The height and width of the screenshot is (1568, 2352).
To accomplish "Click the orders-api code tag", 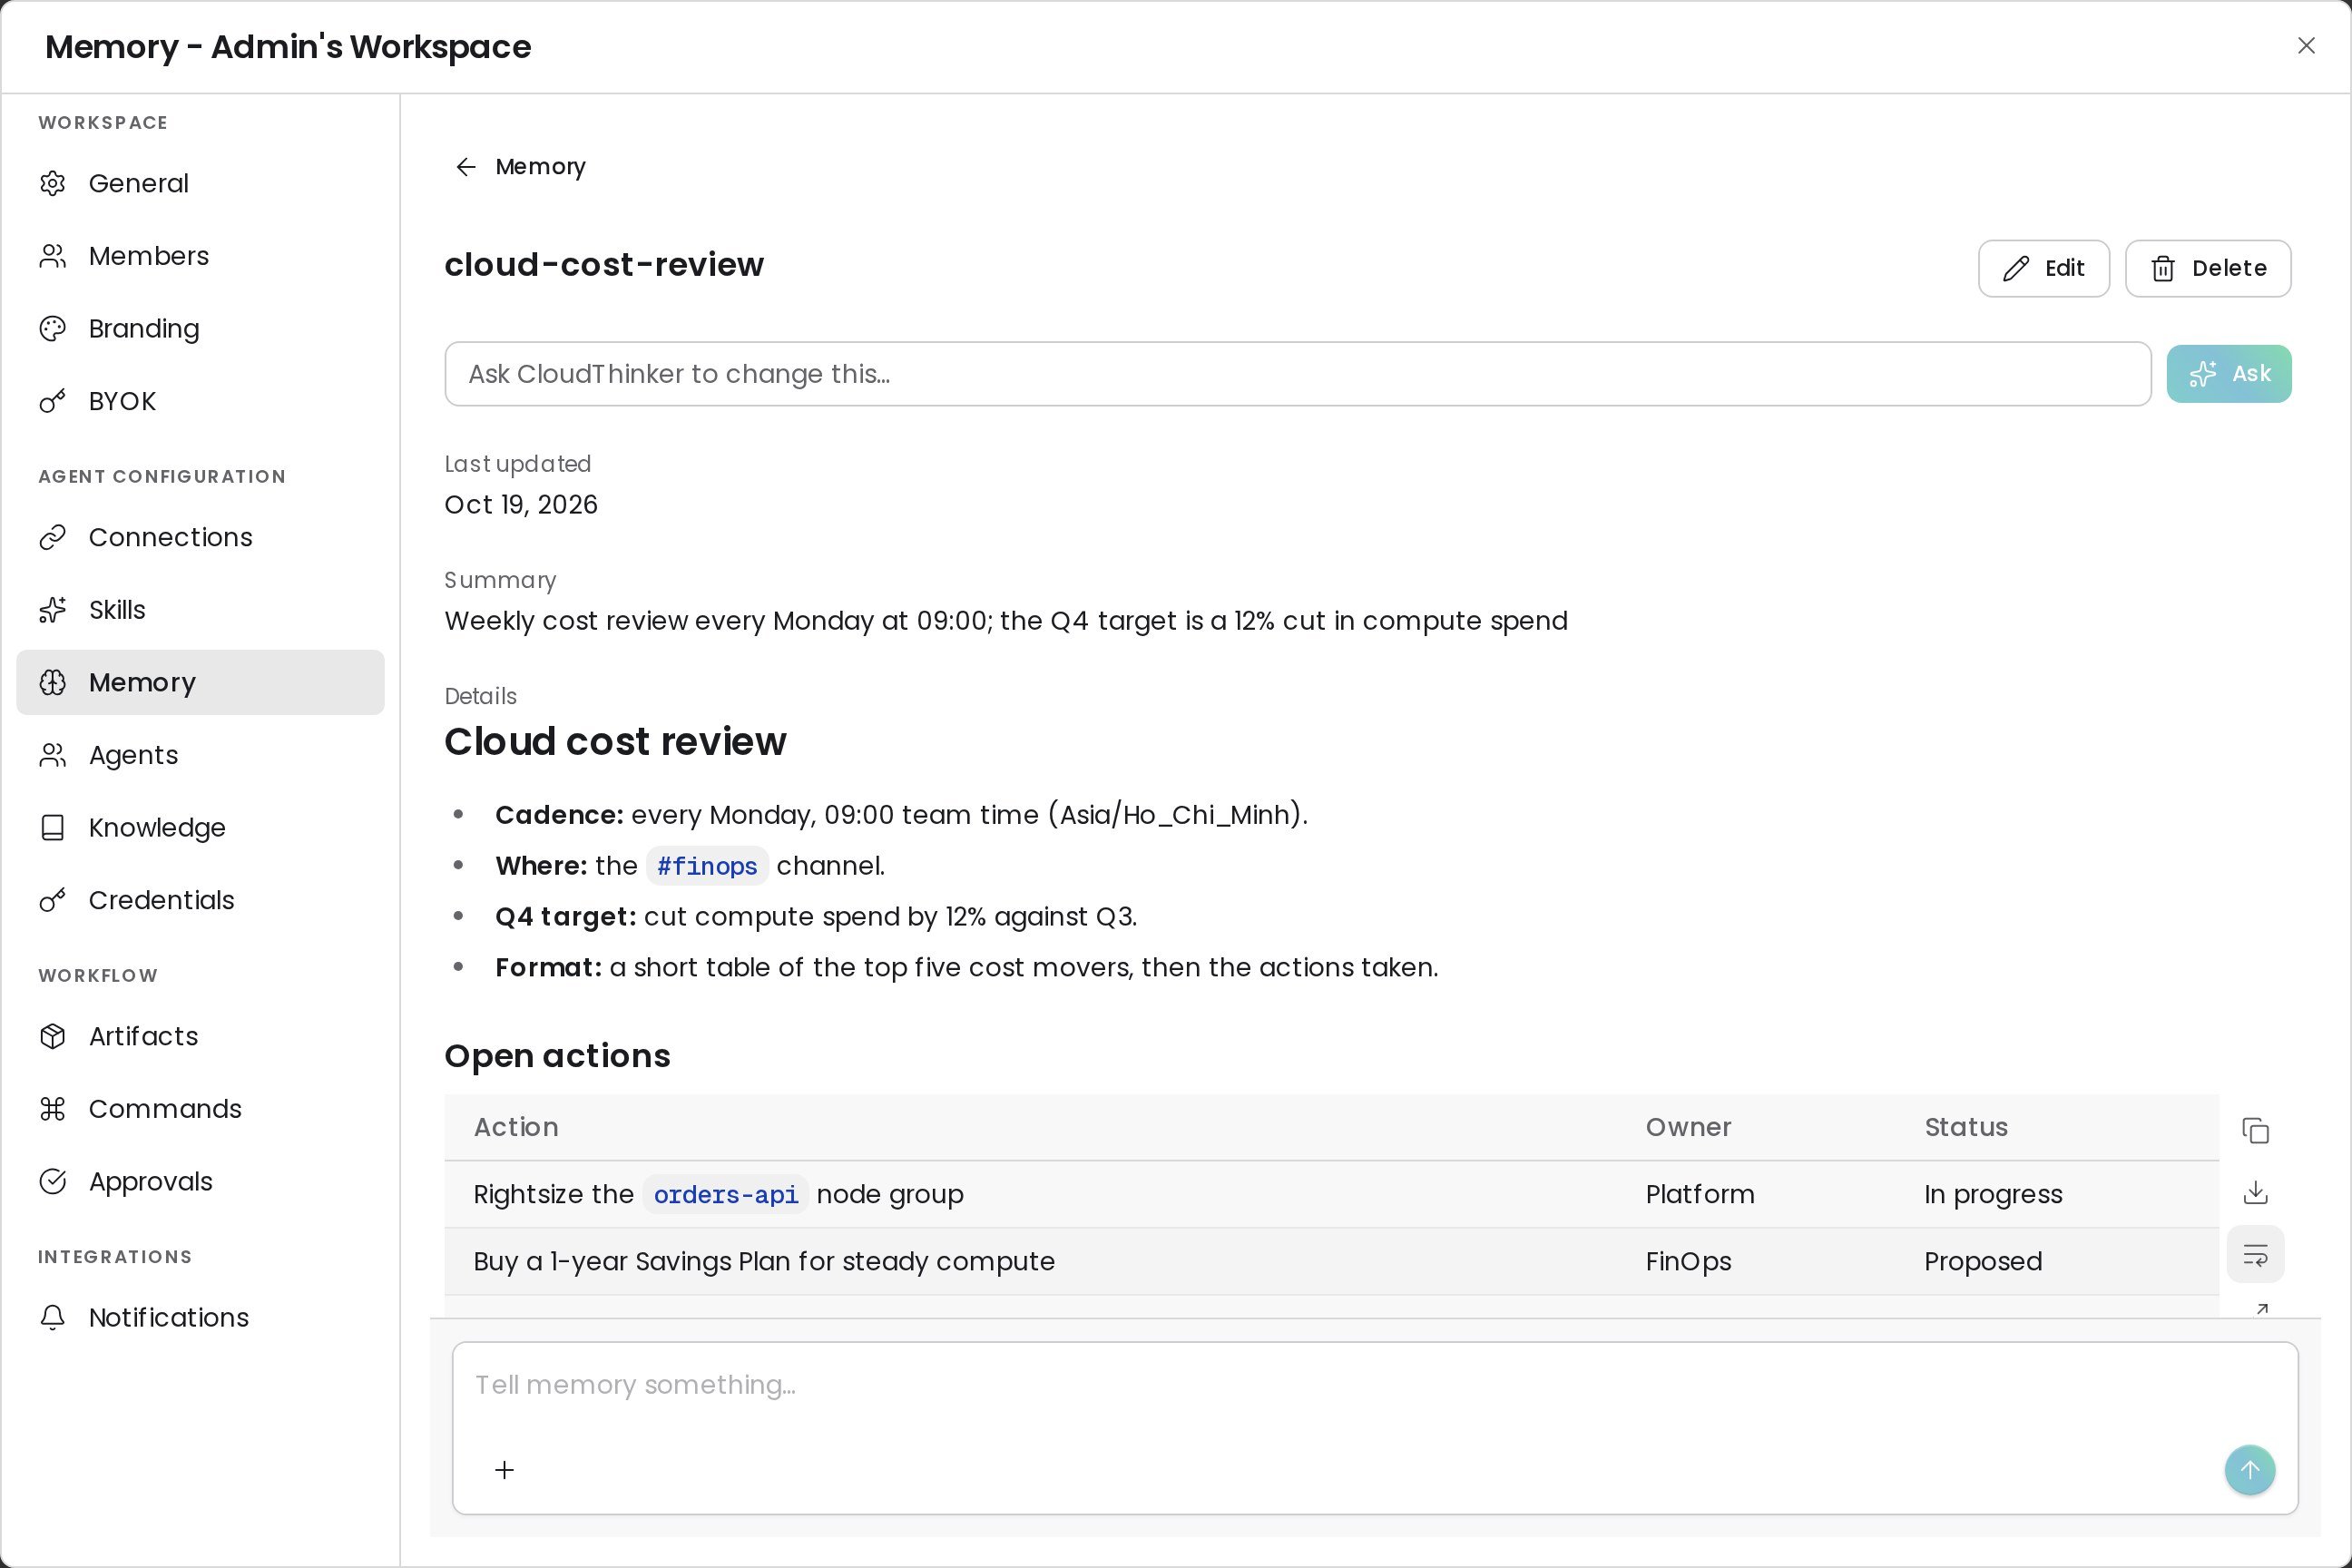I will 725,1195.
